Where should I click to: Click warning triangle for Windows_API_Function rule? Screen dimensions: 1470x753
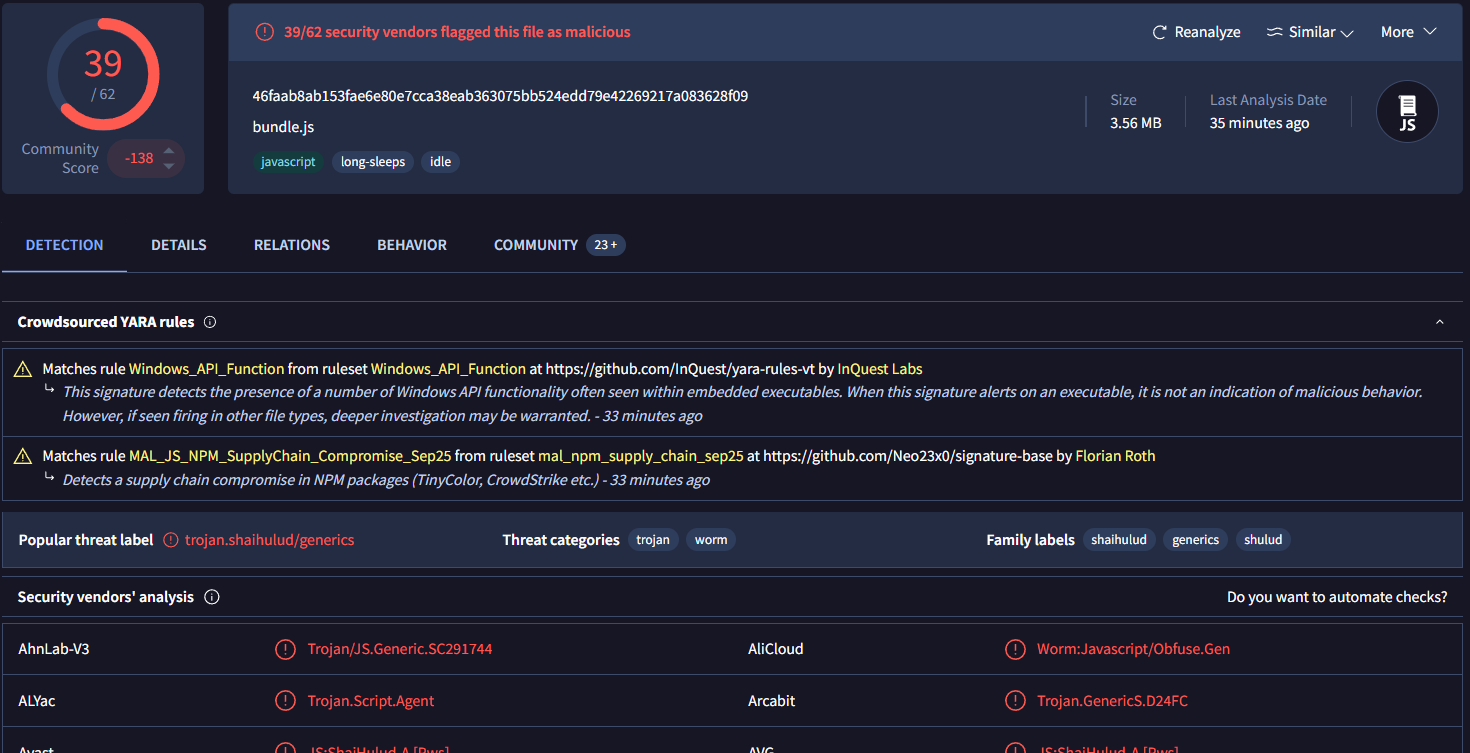(23, 370)
